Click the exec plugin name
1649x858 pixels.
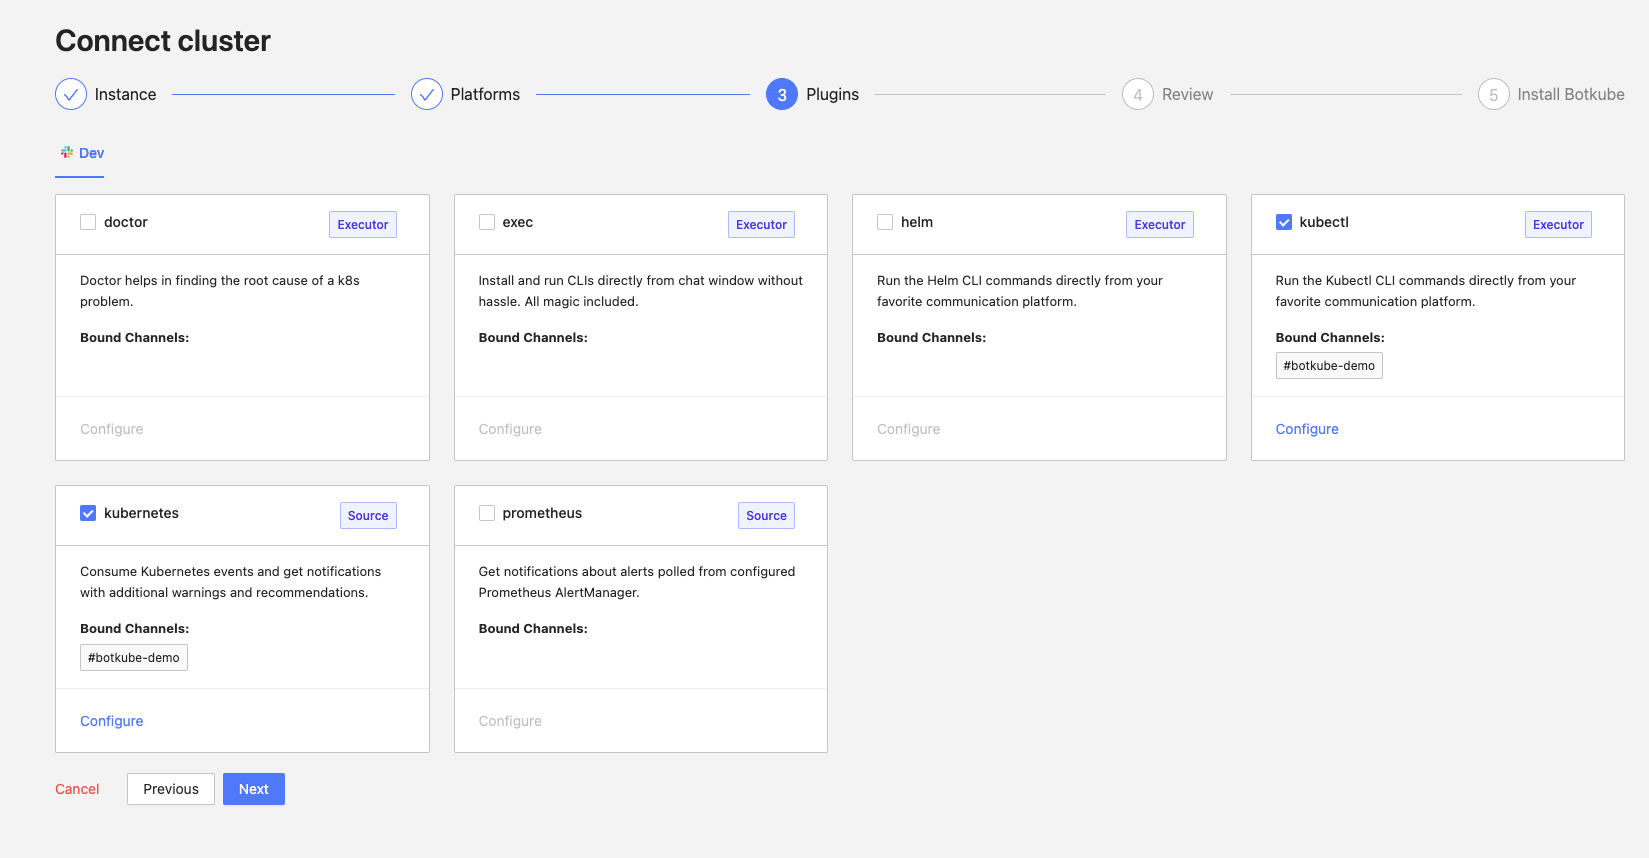518,222
